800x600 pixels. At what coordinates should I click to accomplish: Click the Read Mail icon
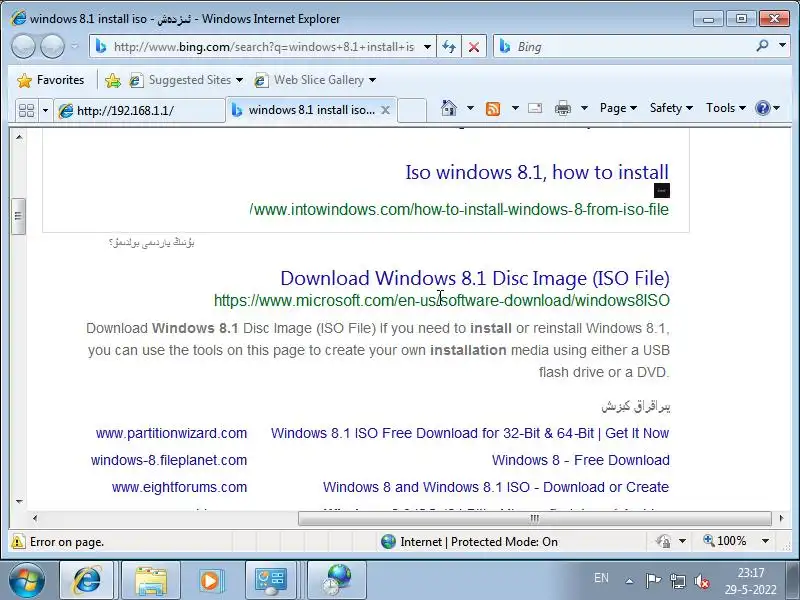point(535,108)
